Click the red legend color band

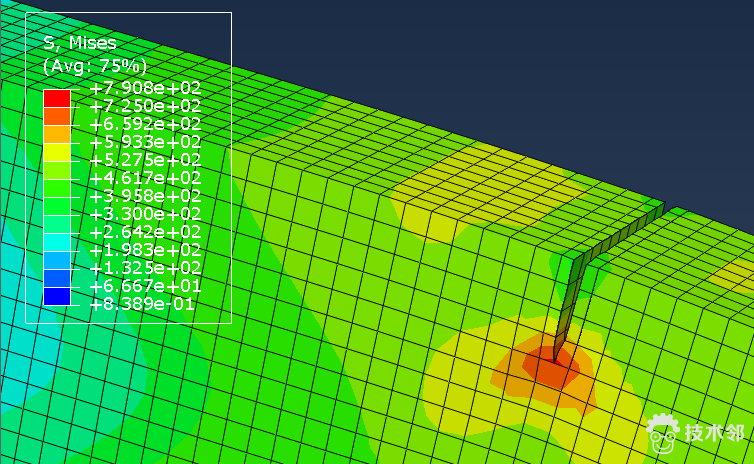[x=57, y=98]
